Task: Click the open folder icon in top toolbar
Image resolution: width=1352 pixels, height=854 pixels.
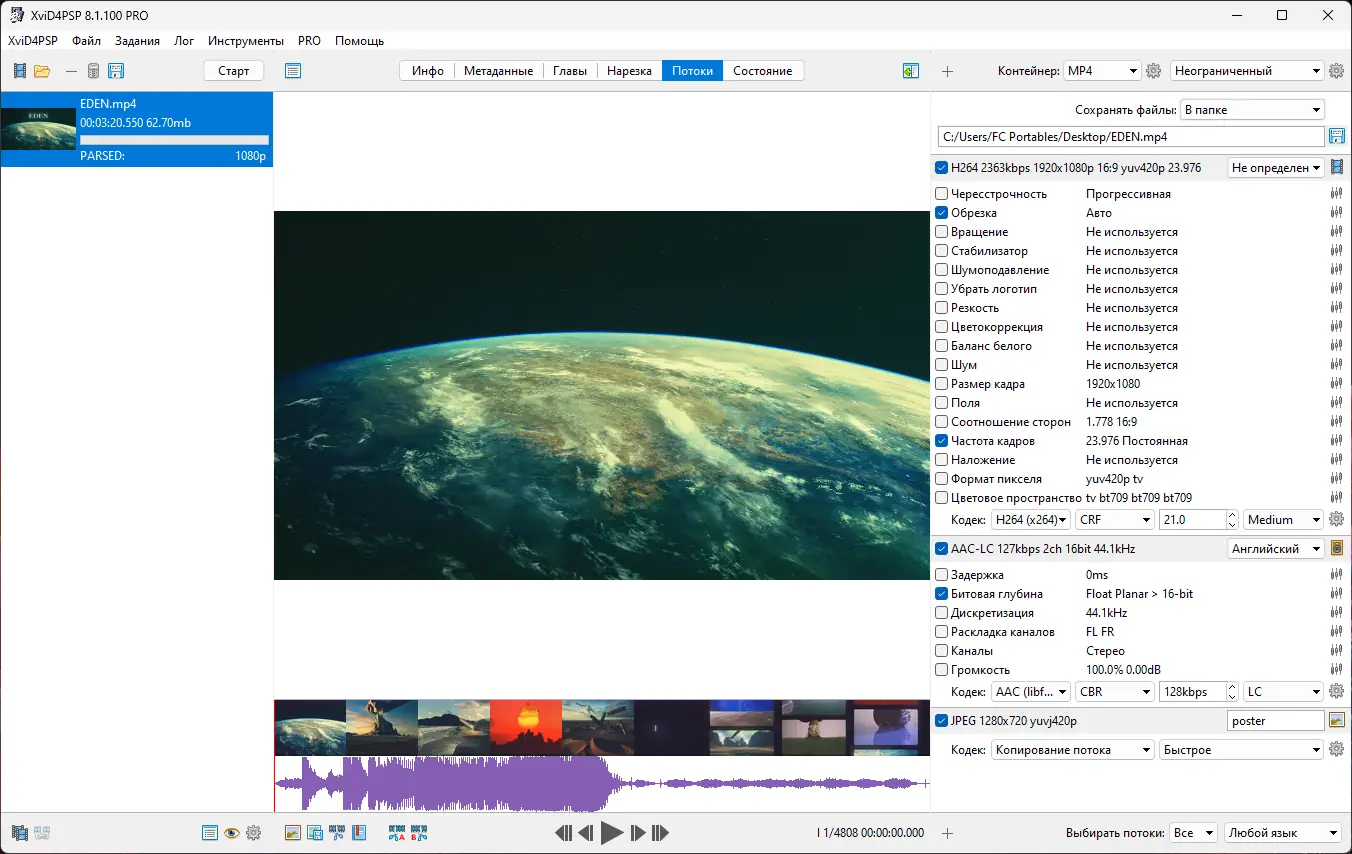Action: click(x=42, y=71)
